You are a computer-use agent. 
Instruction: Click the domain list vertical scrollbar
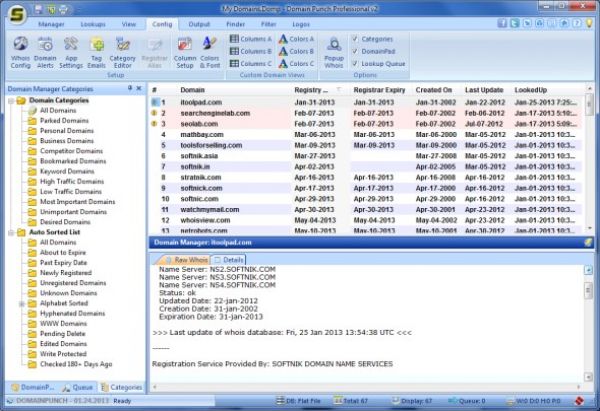click(589, 158)
